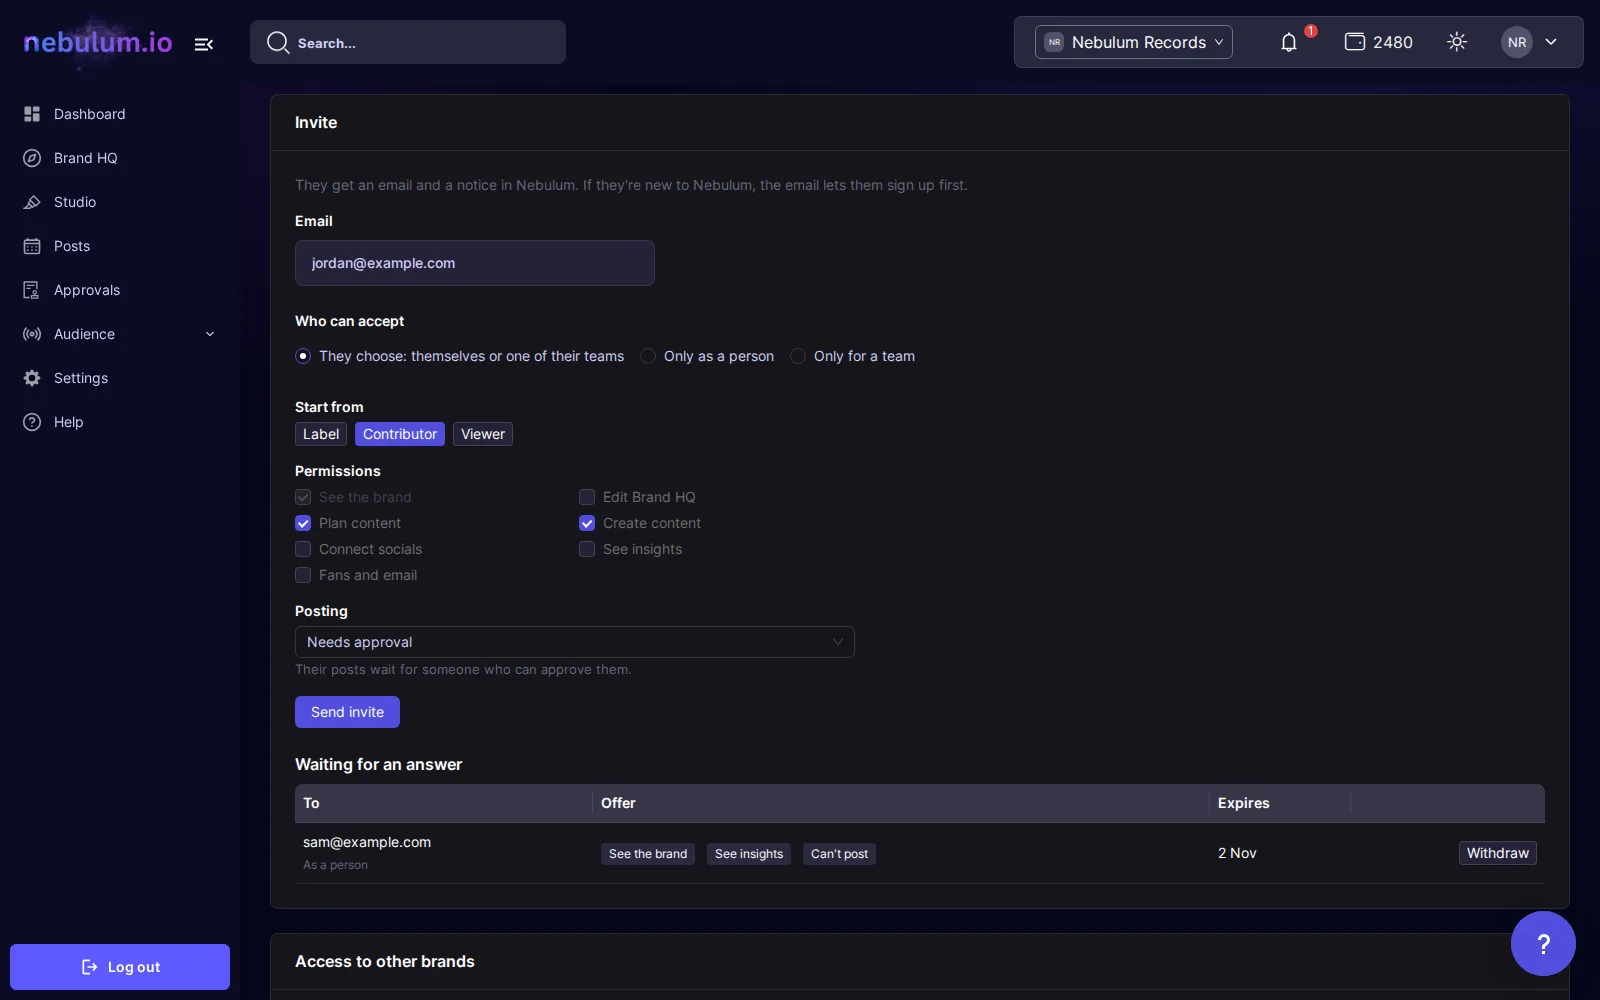
Task: Choose Contributor preset
Action: point(400,434)
